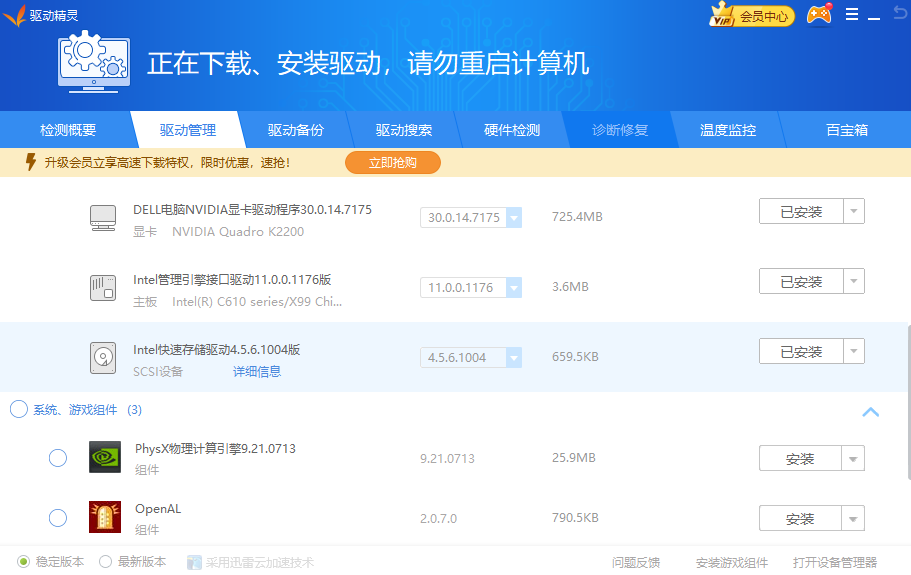Select the OpenAL component checkbox
911x575 pixels.
58,518
